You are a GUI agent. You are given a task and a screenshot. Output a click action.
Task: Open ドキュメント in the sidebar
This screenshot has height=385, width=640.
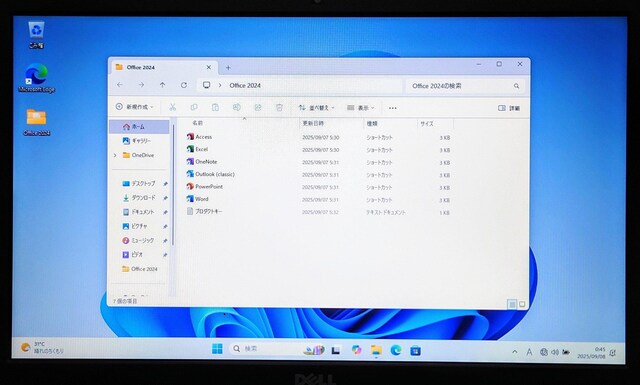click(x=139, y=212)
